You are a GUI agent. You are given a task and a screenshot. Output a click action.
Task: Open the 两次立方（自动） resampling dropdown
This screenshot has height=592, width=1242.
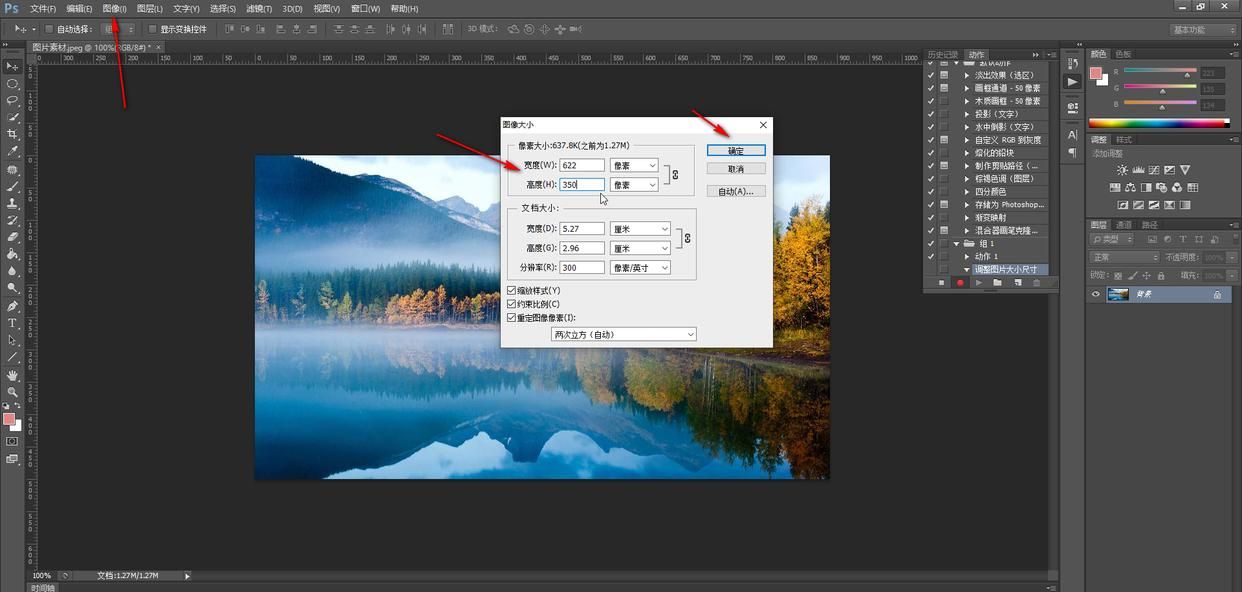coord(623,334)
